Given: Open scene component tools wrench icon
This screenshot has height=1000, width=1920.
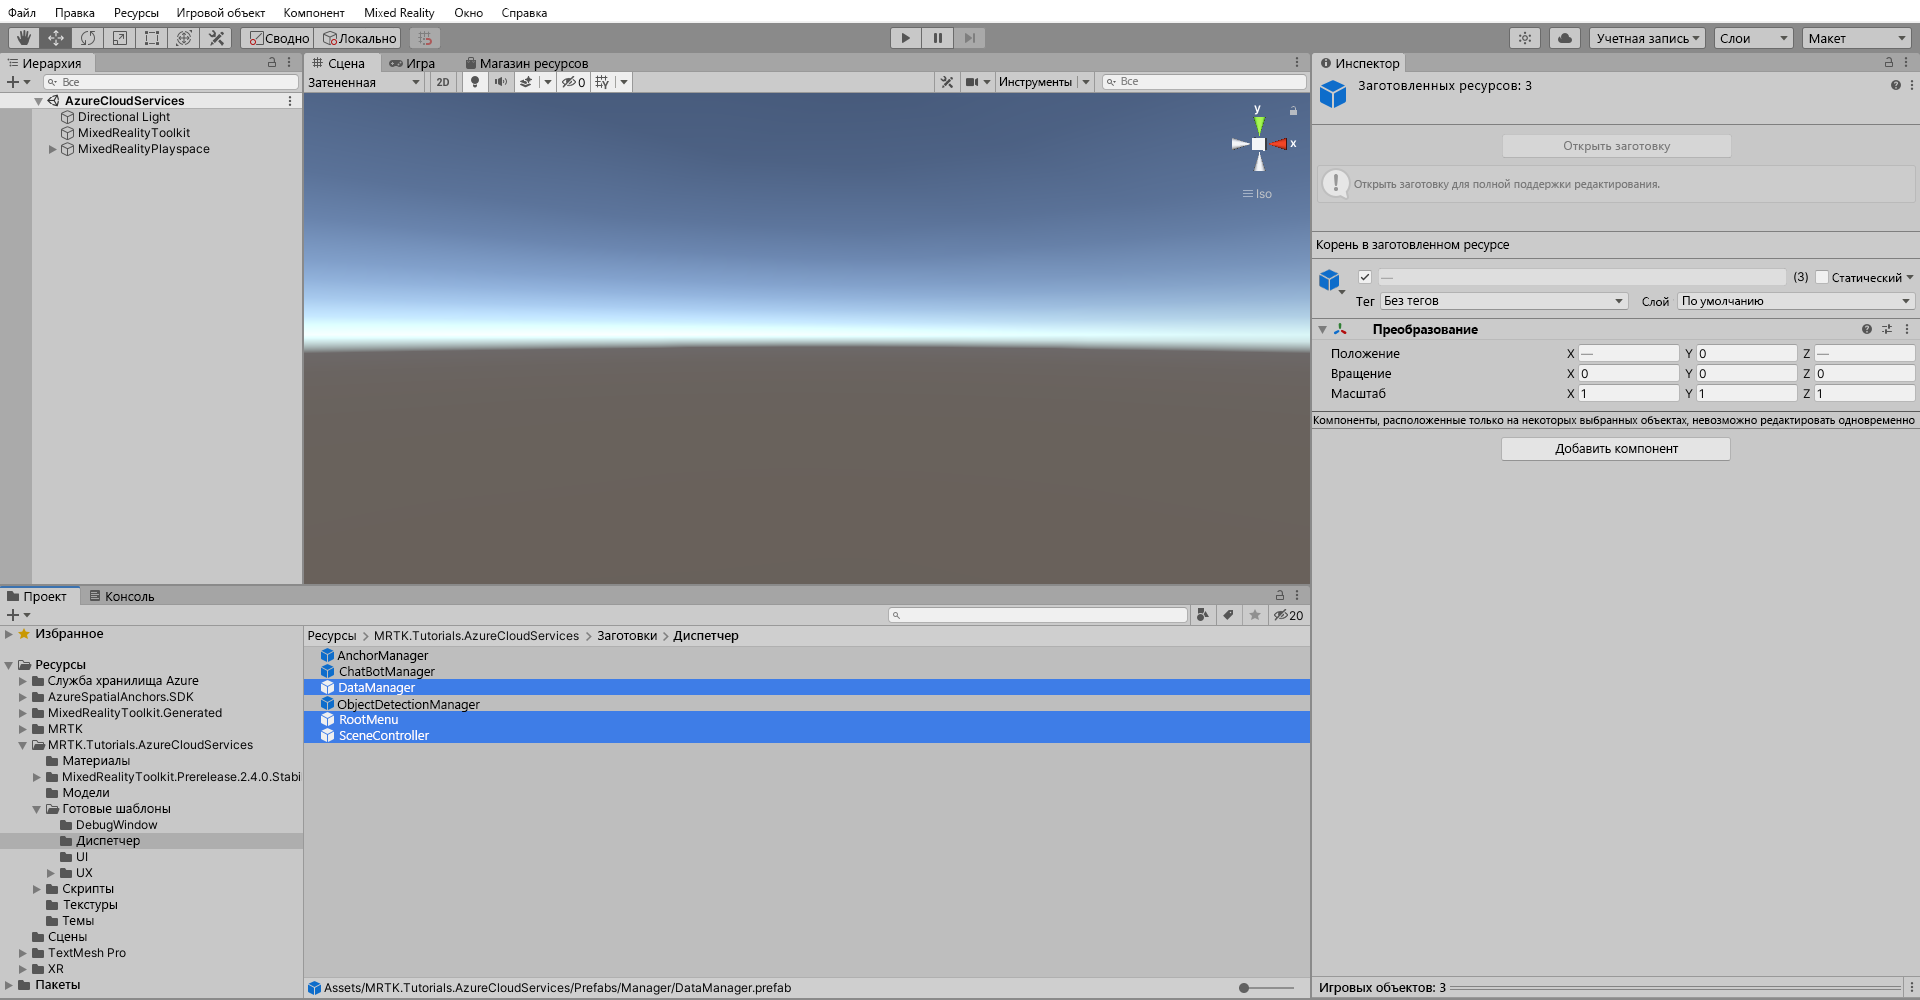Looking at the screenshot, I should 947,82.
